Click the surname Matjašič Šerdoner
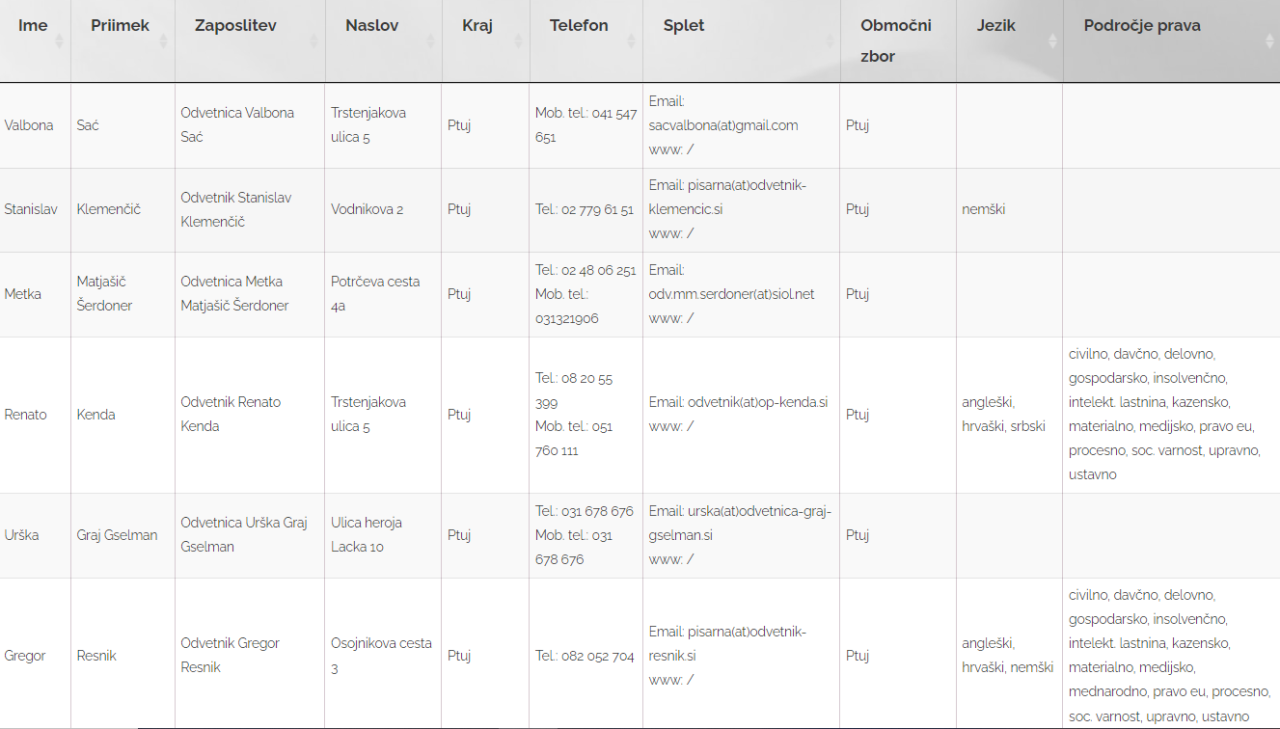Viewport: 1280px width, 729px height. 104,294
